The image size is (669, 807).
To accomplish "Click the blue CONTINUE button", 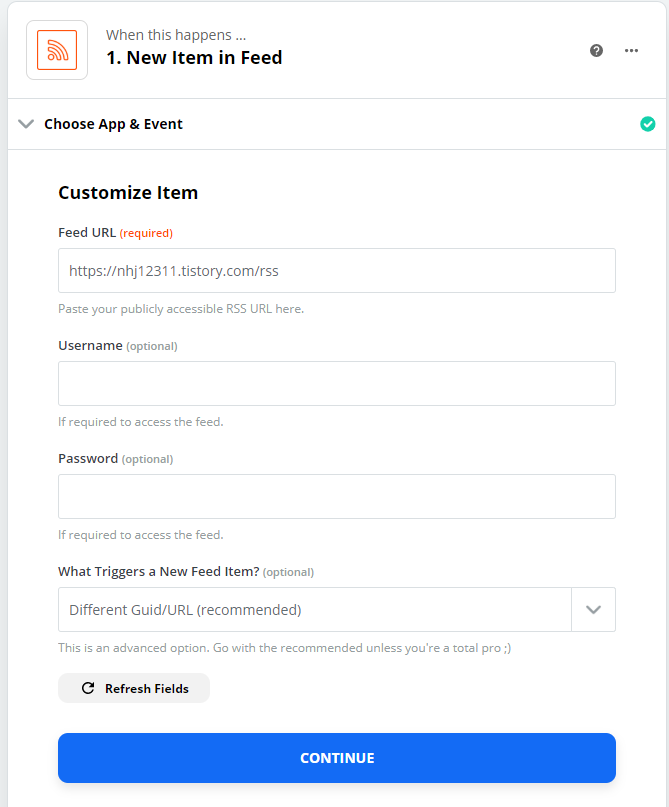I will tap(337, 758).
